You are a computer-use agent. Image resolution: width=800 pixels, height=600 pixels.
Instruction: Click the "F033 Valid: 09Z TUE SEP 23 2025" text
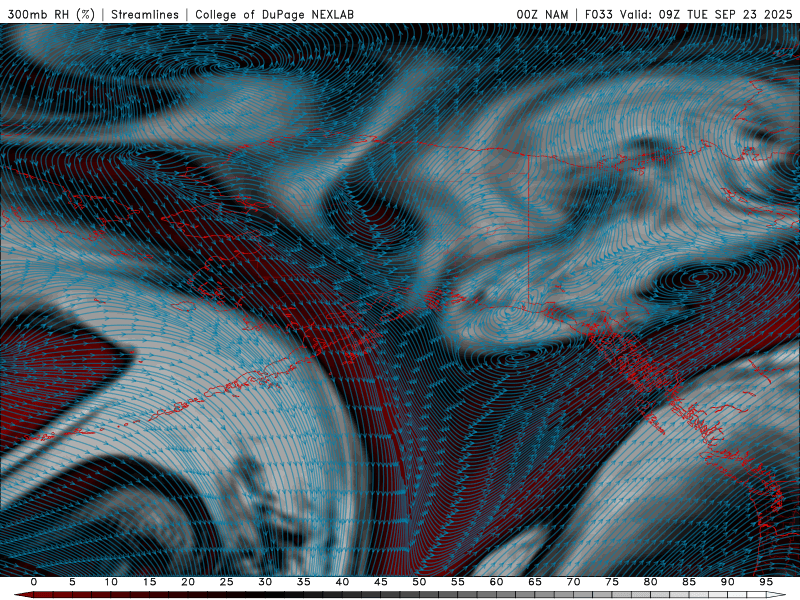click(x=688, y=14)
